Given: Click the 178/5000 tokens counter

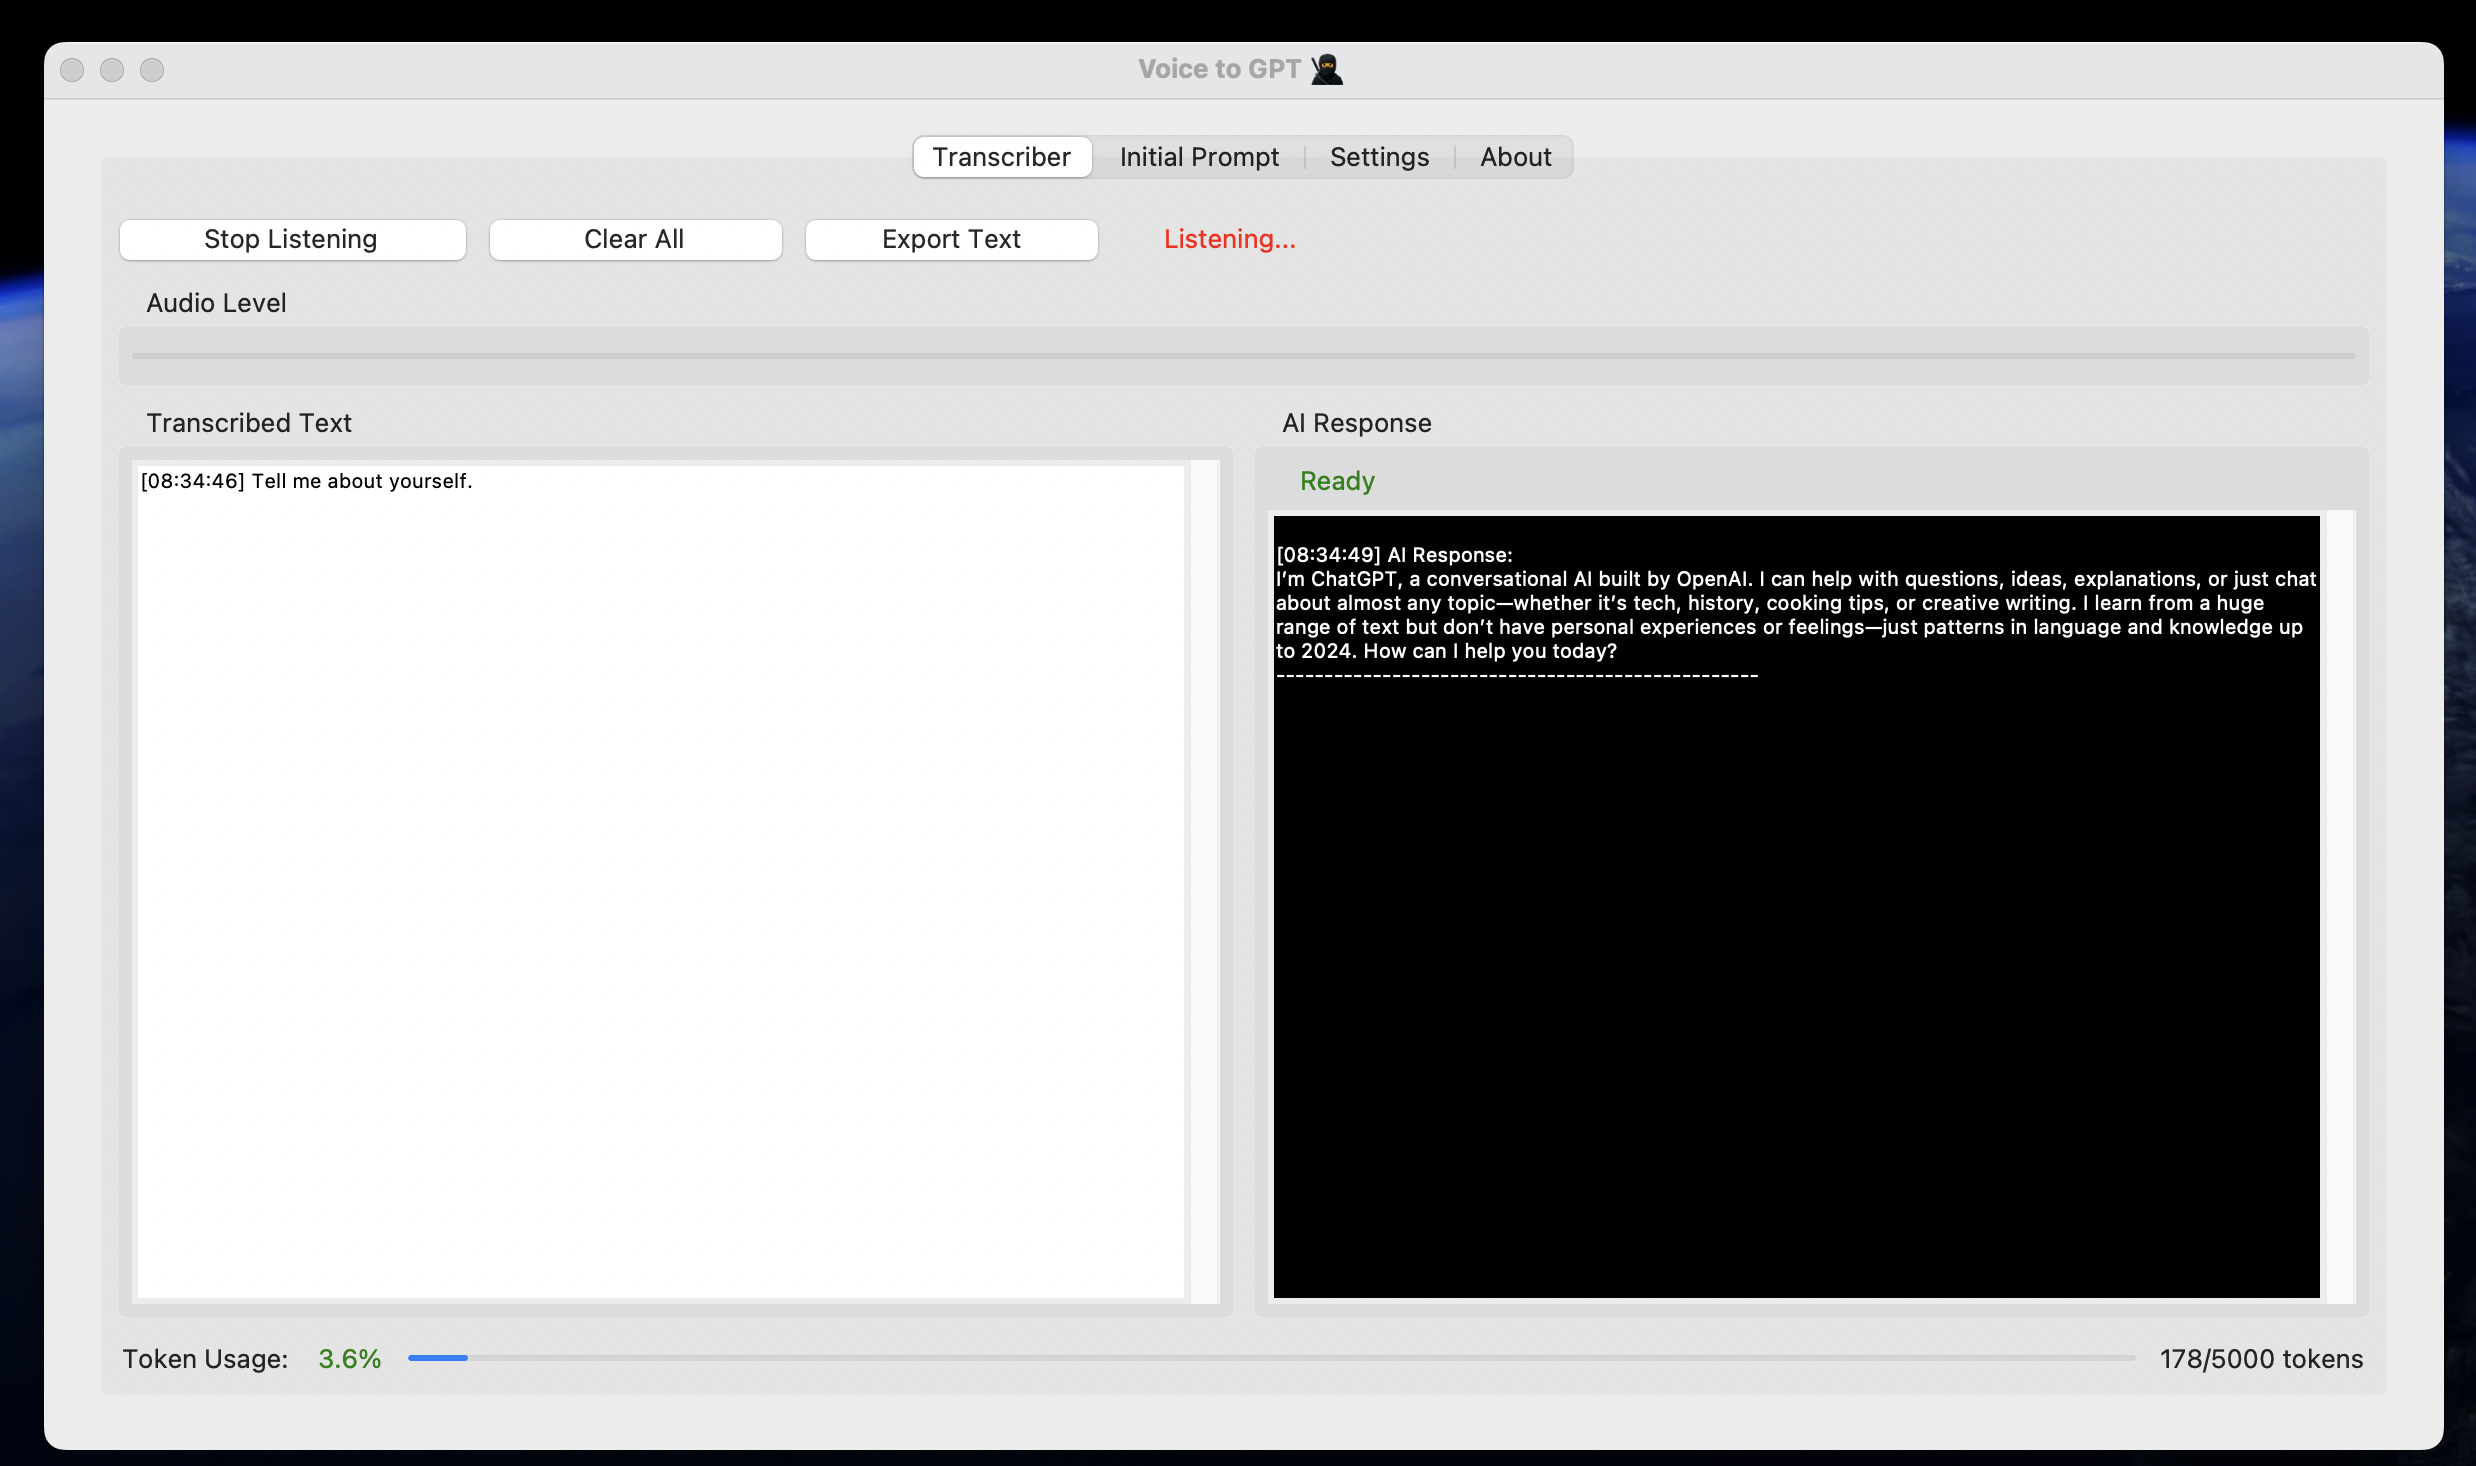Looking at the screenshot, I should point(2260,1359).
